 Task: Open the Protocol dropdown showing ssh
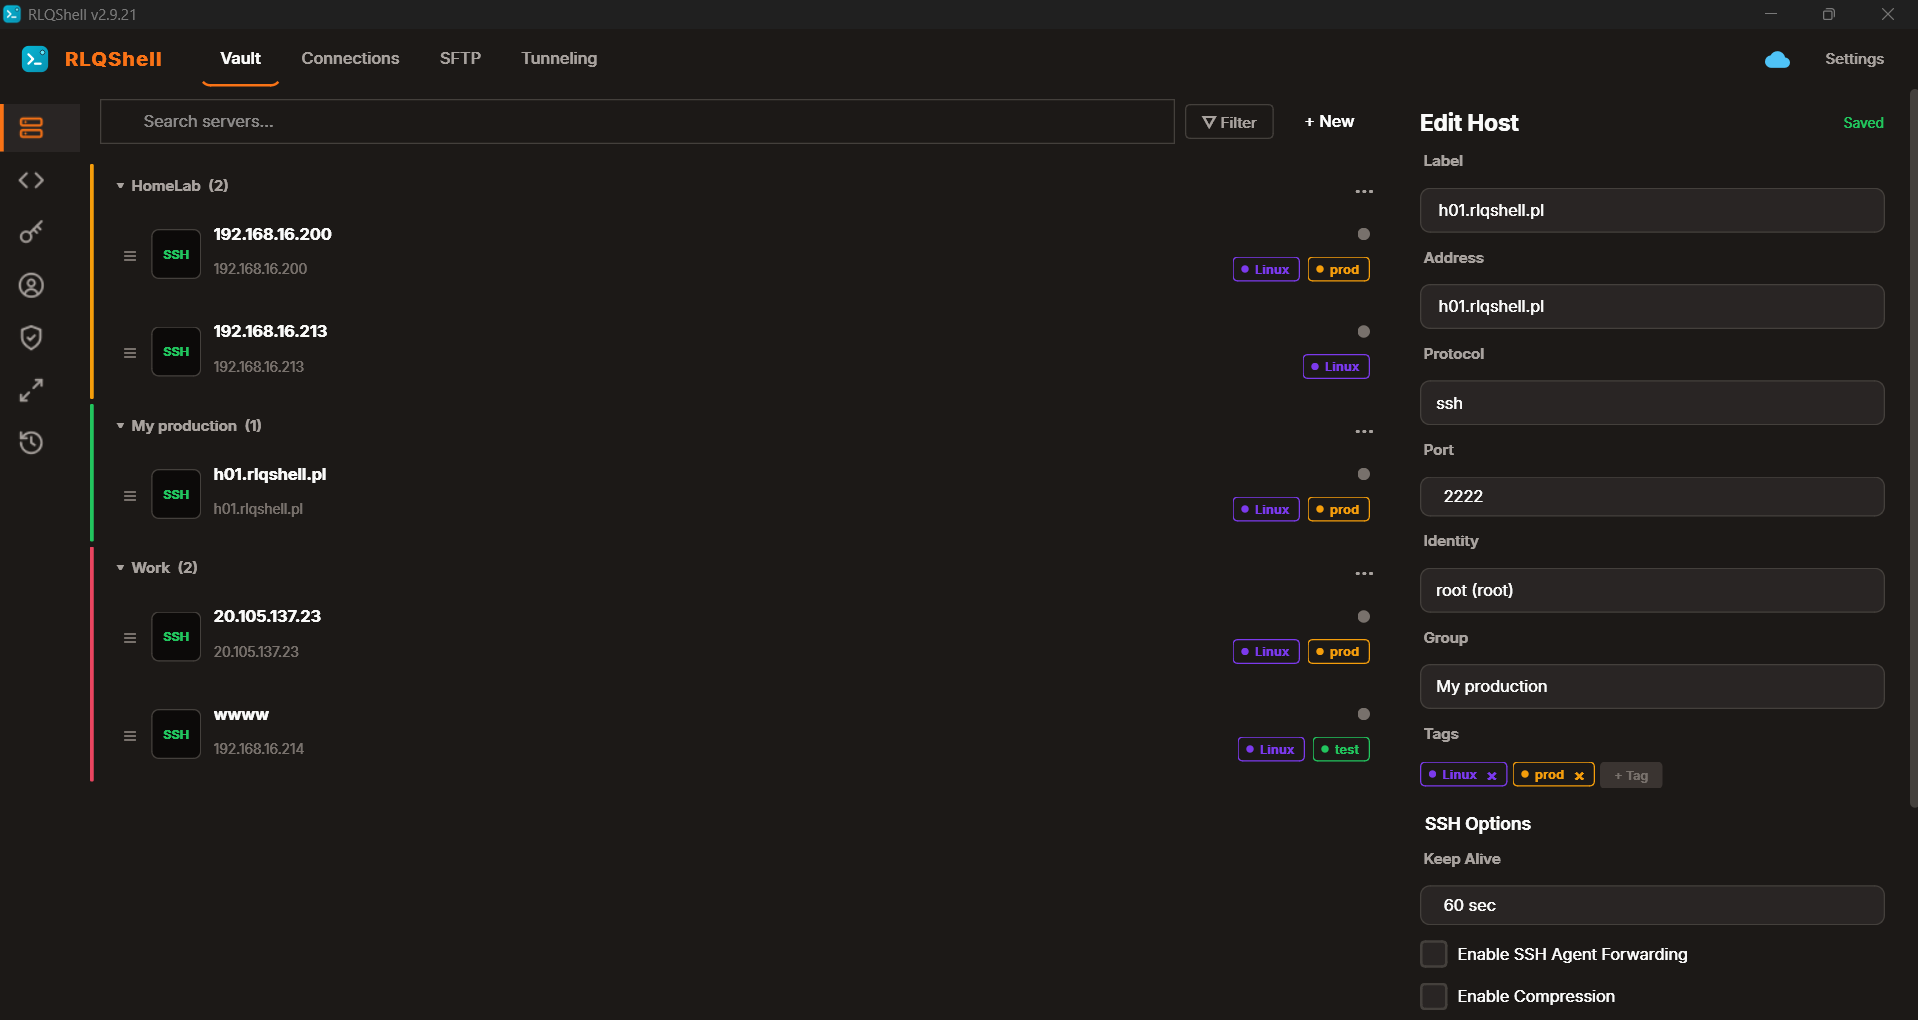(1651, 403)
